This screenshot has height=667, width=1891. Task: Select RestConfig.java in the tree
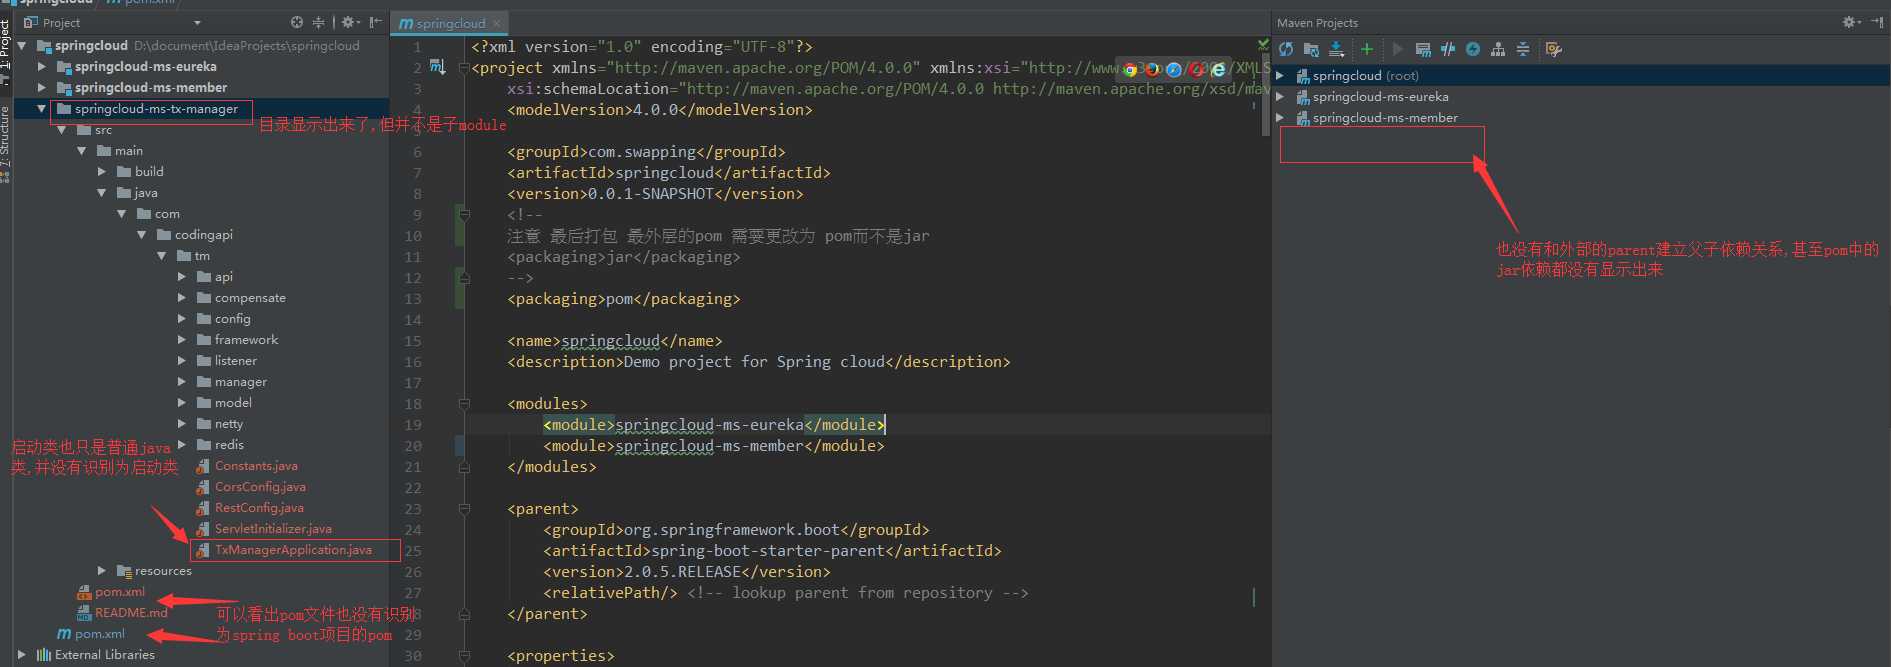pyautogui.click(x=259, y=508)
